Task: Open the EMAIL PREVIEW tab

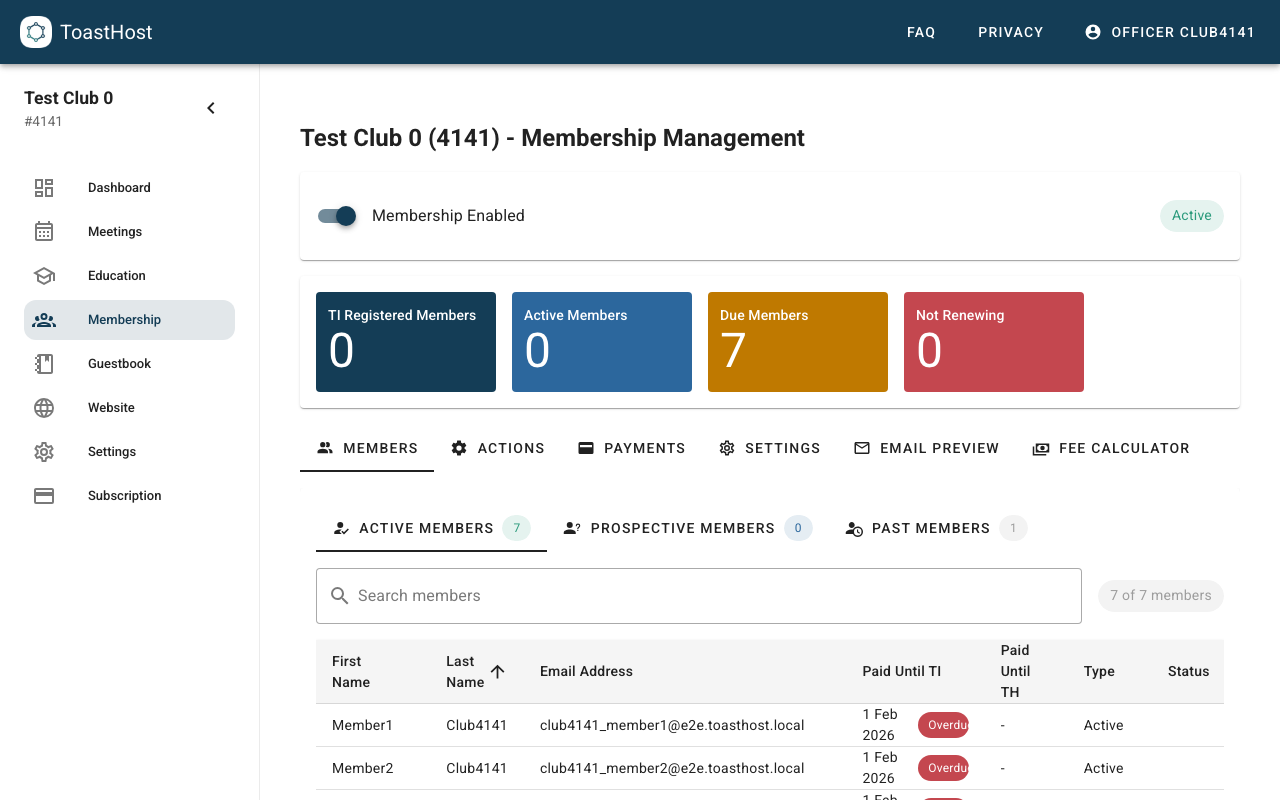Action: pos(926,448)
